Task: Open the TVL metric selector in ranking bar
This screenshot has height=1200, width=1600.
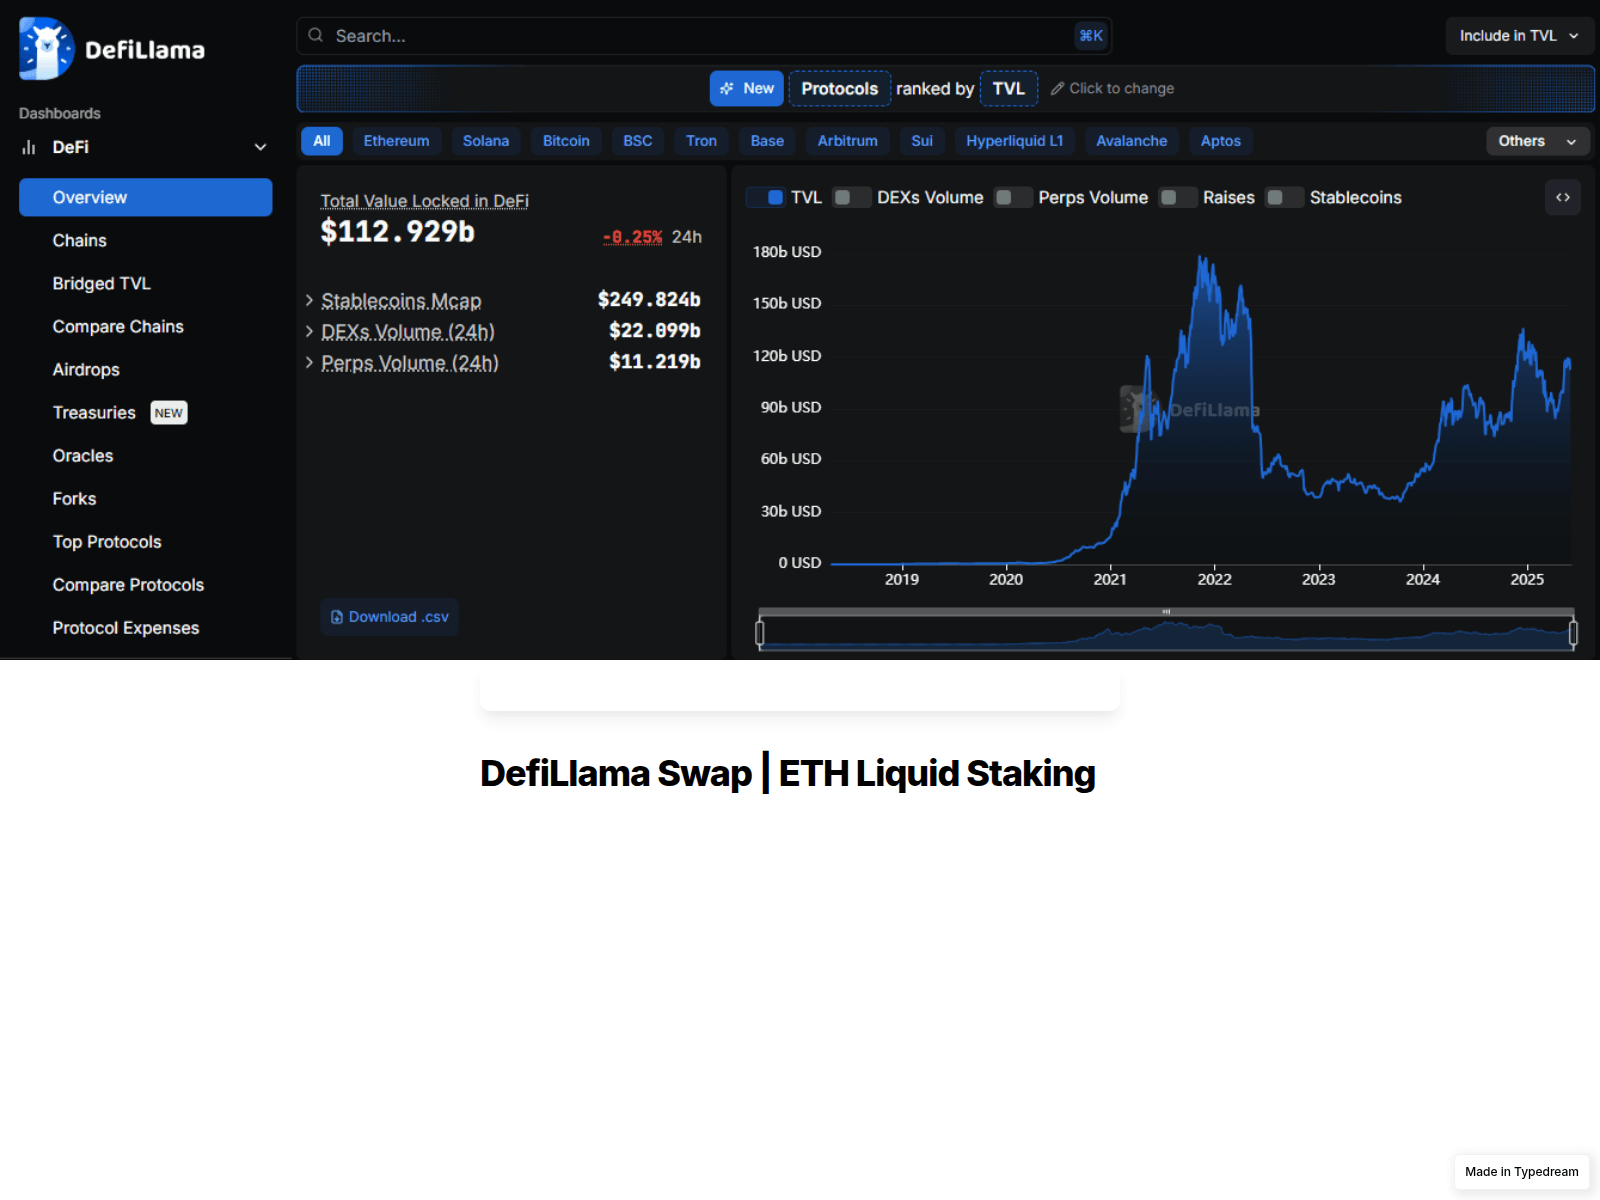Action: pyautogui.click(x=1009, y=88)
